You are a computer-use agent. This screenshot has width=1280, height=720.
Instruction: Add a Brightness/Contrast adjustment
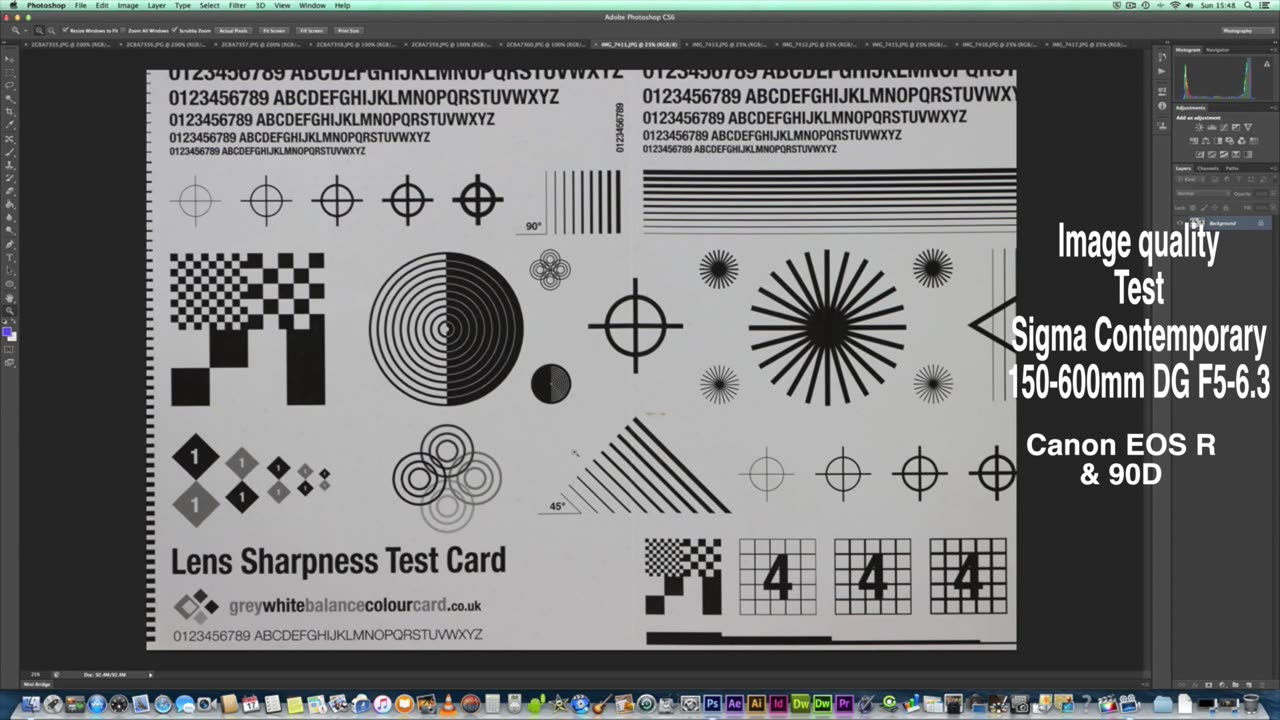(x=1198, y=128)
